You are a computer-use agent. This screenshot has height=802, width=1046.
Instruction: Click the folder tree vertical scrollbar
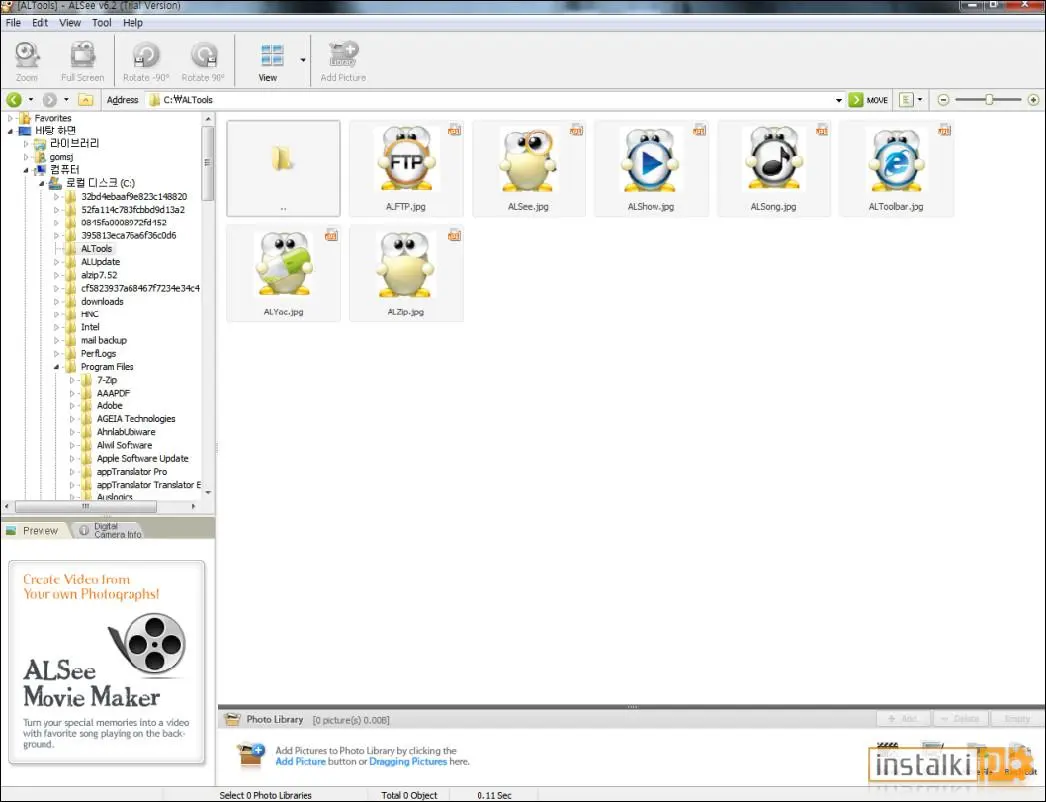[x=207, y=163]
